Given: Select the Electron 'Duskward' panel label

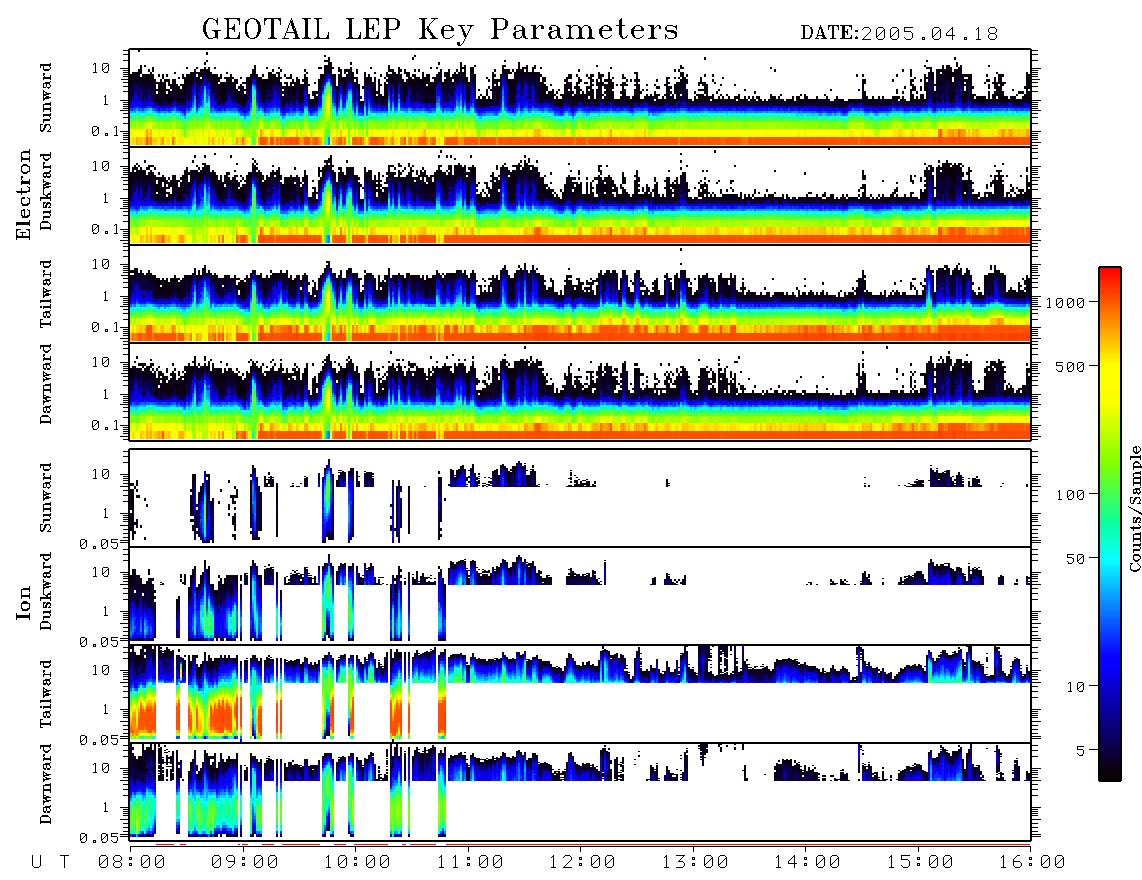Looking at the screenshot, I should point(46,191).
